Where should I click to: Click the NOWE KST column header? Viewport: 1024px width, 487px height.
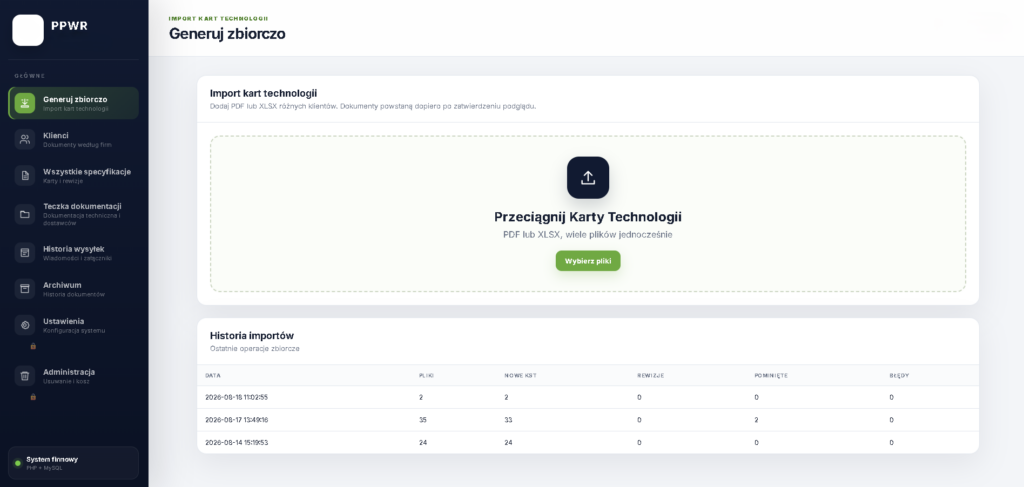click(x=519, y=375)
